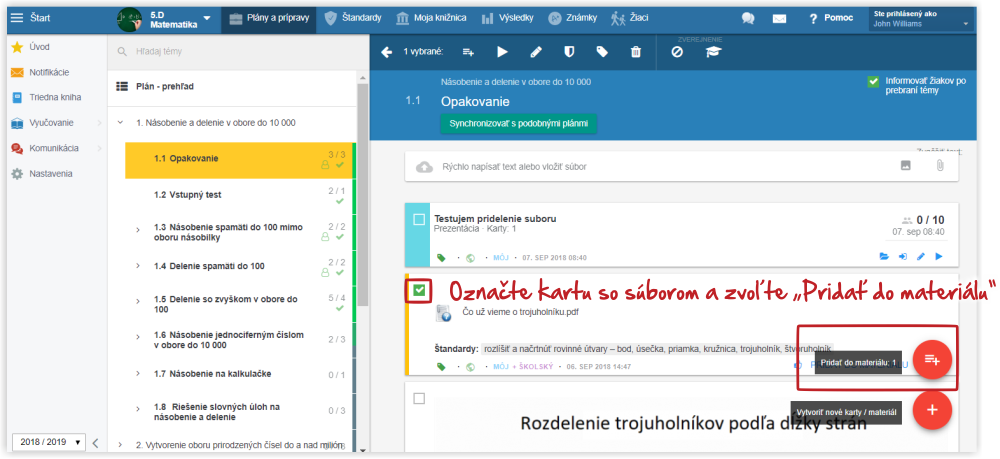Expand topic 1.4 Delenie spamäti do 100

pos(138,266)
